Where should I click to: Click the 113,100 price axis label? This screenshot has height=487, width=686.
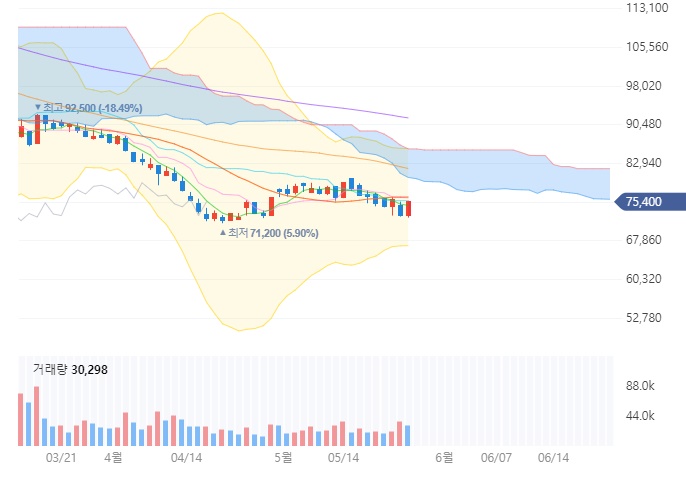(647, 8)
